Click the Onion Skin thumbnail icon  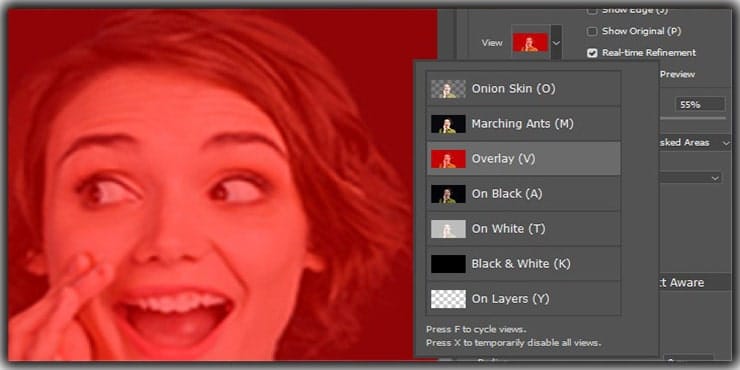[x=448, y=89]
